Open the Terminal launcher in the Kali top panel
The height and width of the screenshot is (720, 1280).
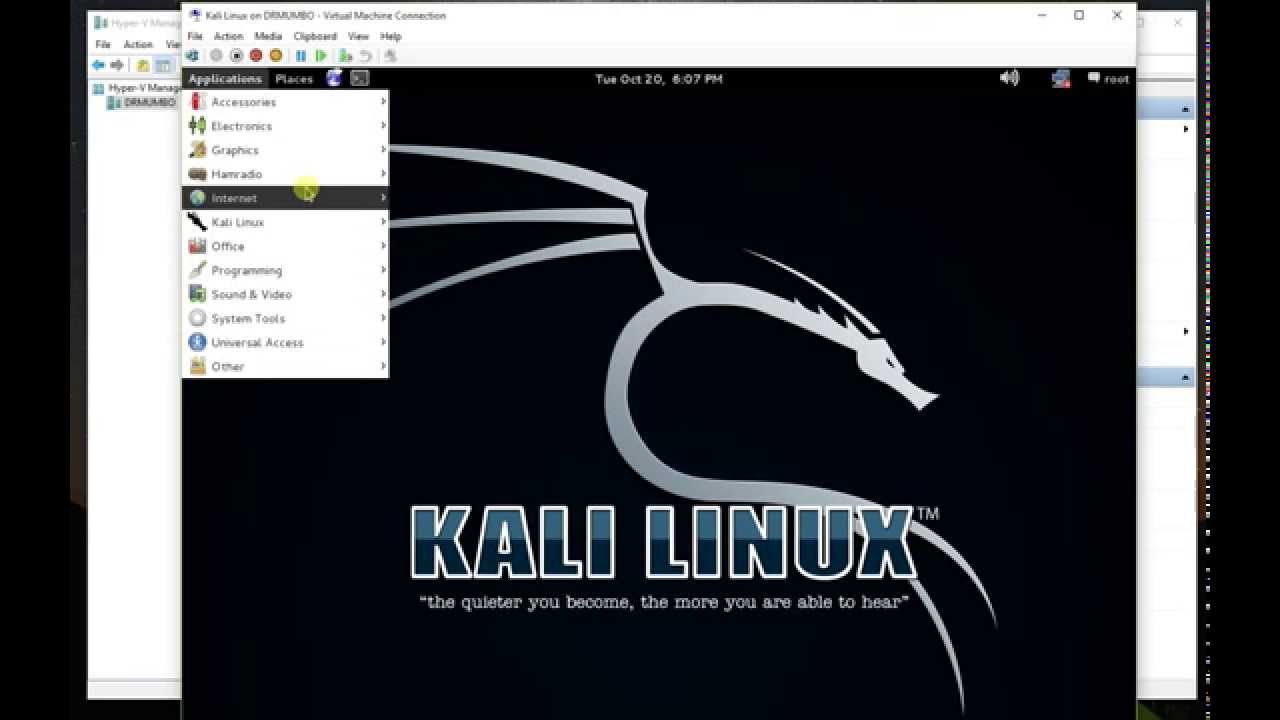[x=360, y=78]
